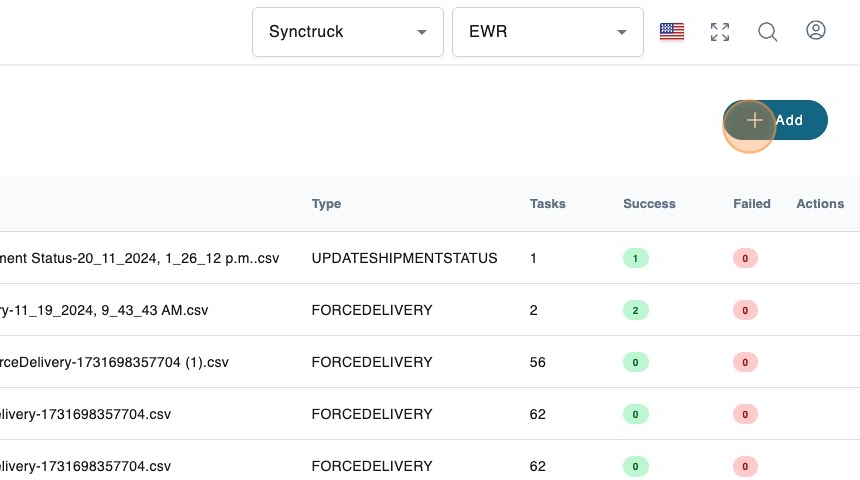Click the US flag language icon
This screenshot has width=860, height=480.
click(x=672, y=32)
